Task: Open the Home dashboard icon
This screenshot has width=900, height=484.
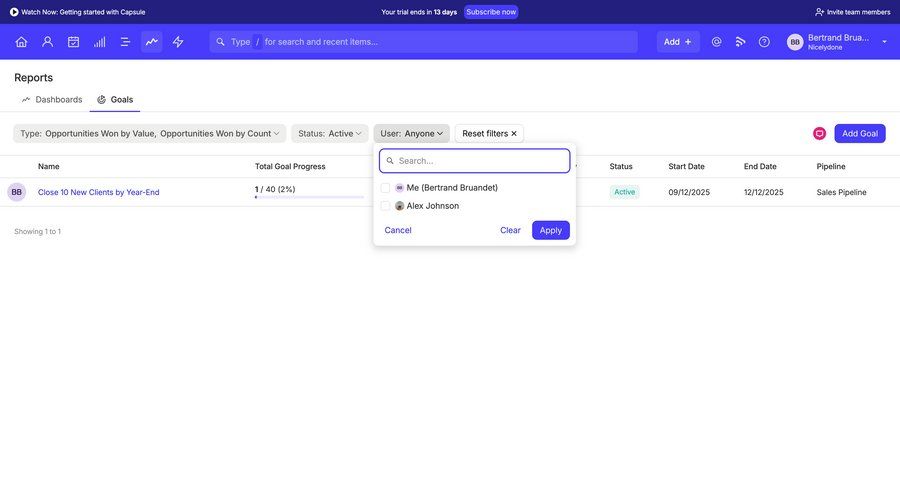Action: [21, 42]
